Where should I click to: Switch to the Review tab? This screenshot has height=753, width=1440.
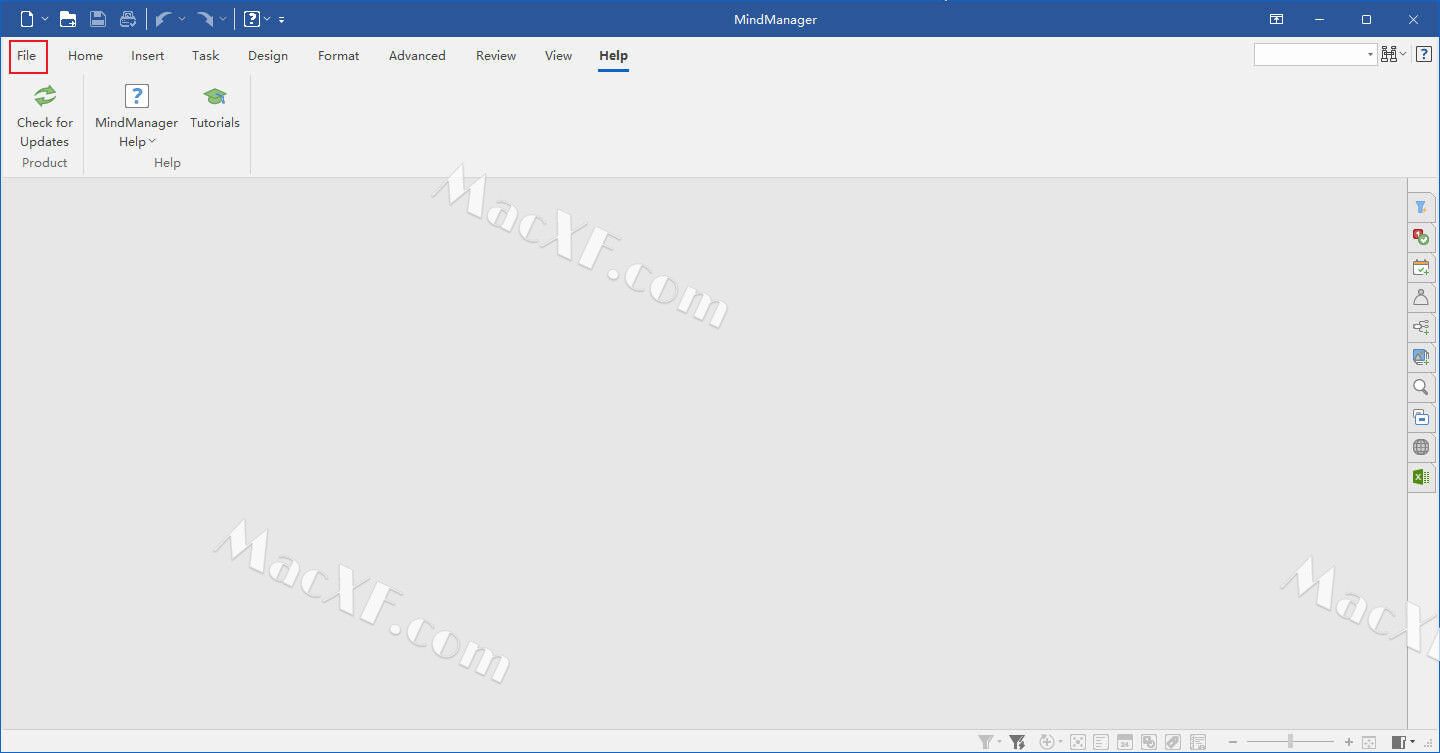496,55
